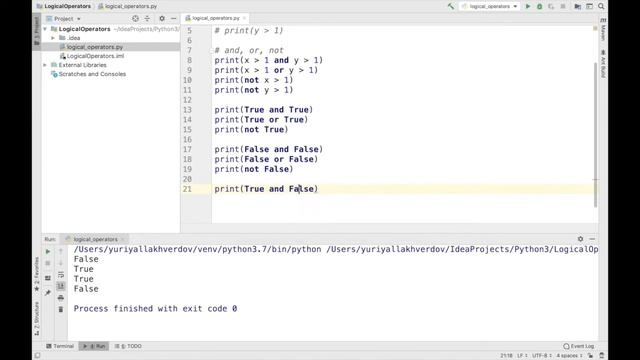
Task: Hide the Project panel with minus icon
Action: tap(173, 18)
